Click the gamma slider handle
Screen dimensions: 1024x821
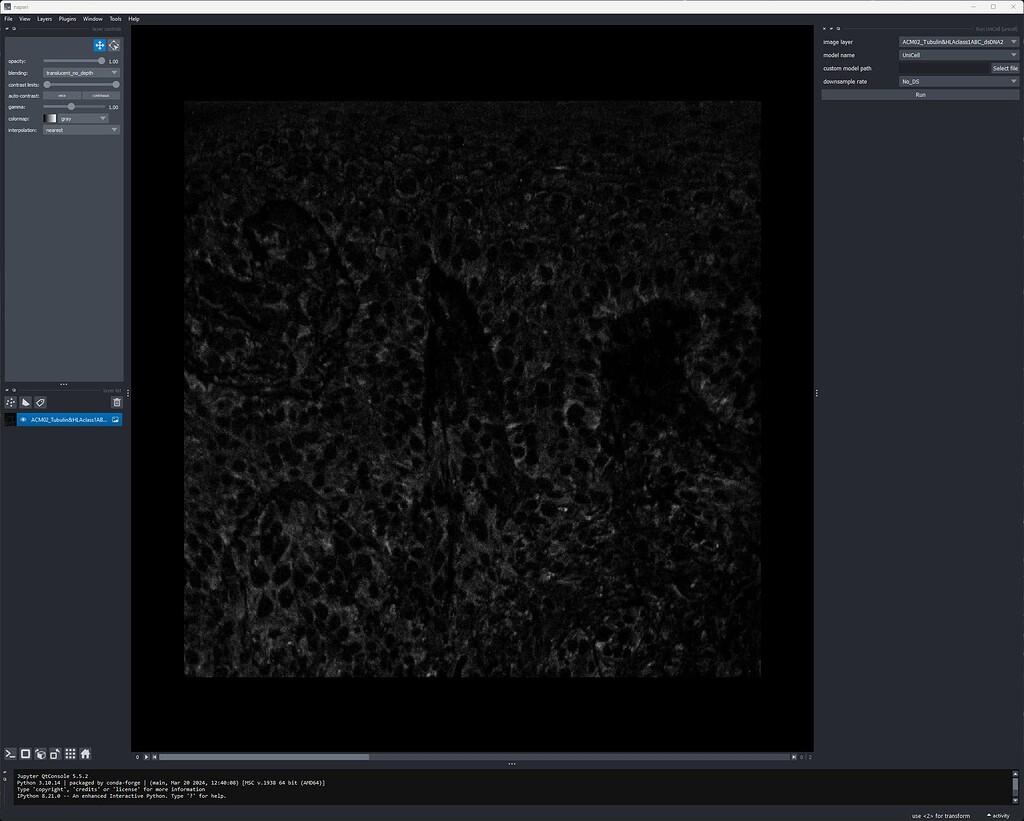coord(71,106)
